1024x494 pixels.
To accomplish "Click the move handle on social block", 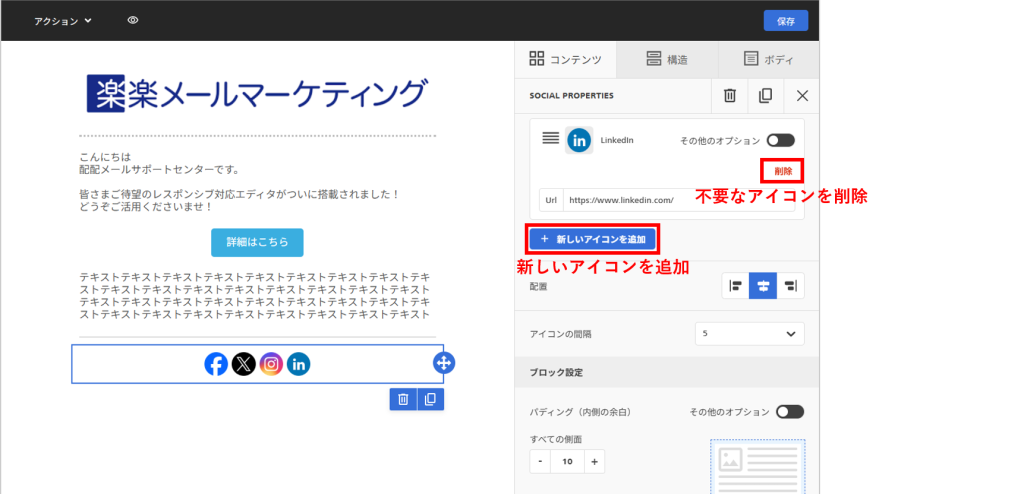I will point(444,363).
